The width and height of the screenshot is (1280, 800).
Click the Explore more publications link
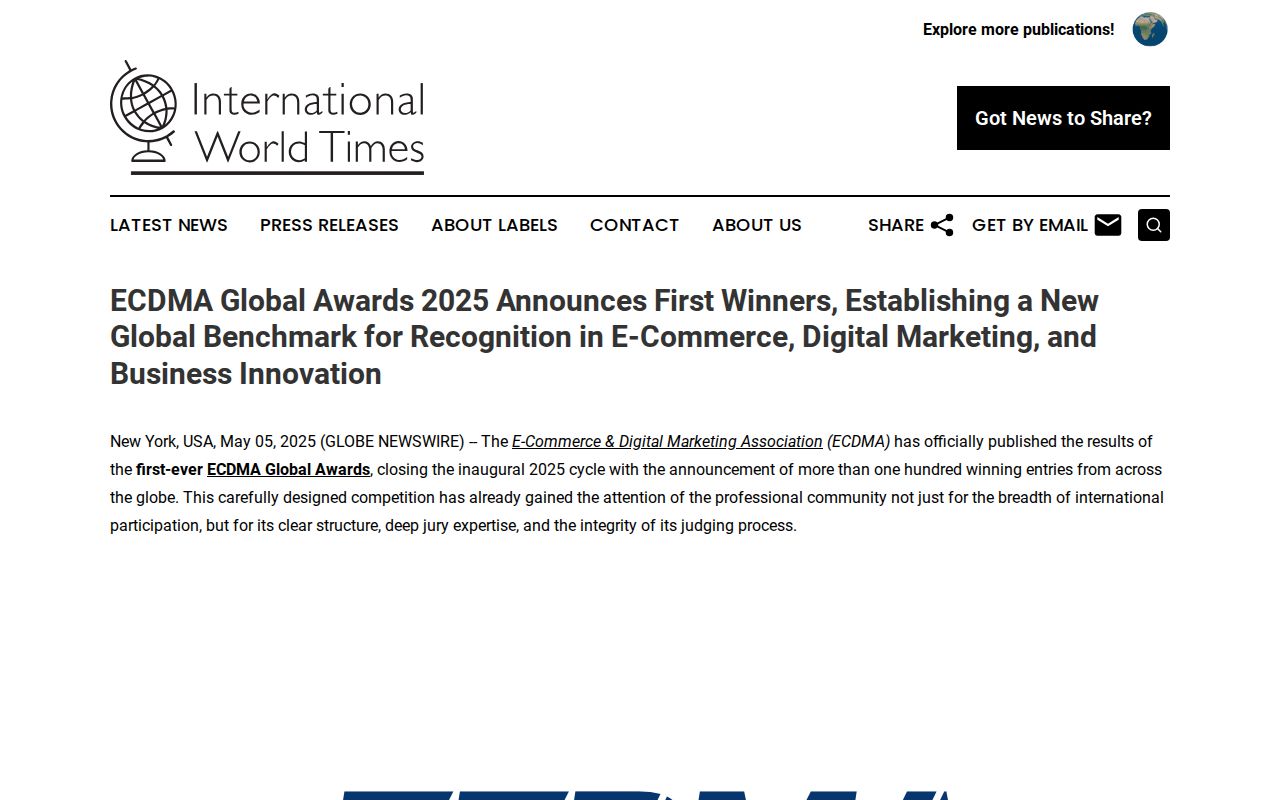click(1017, 29)
